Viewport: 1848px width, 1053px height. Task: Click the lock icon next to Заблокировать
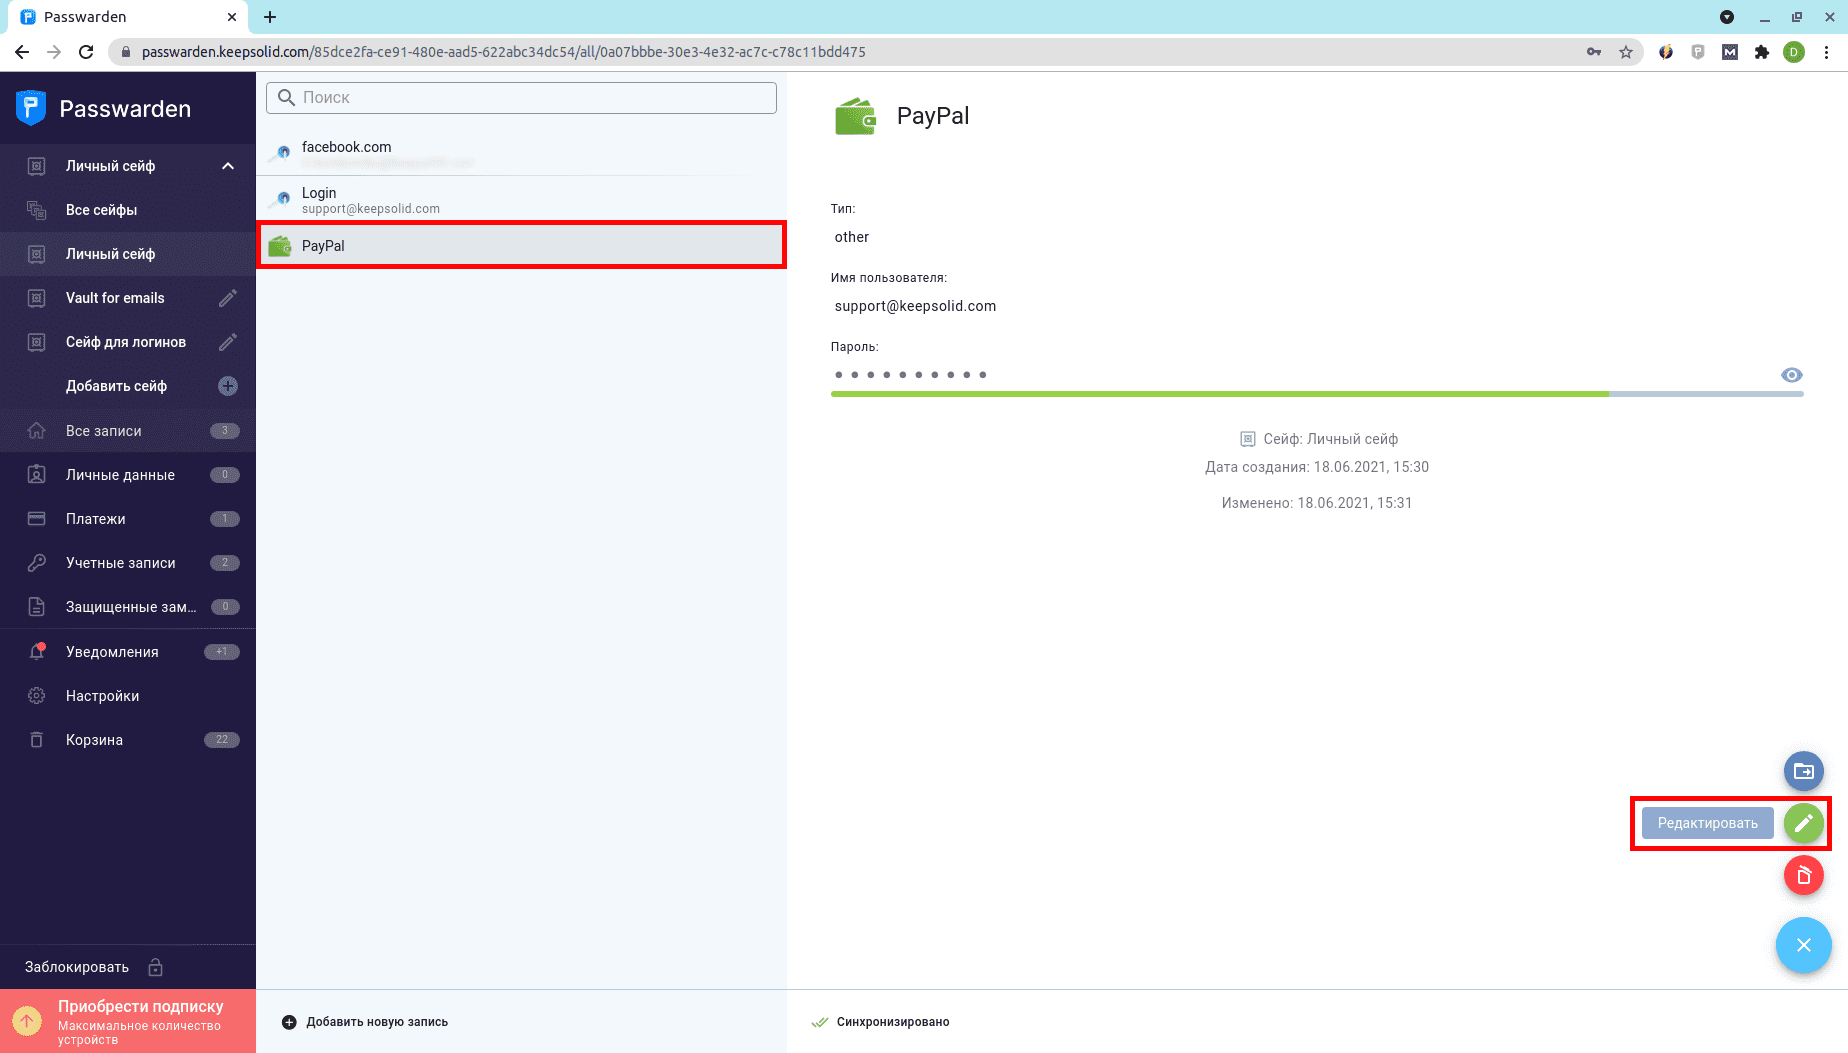[156, 967]
